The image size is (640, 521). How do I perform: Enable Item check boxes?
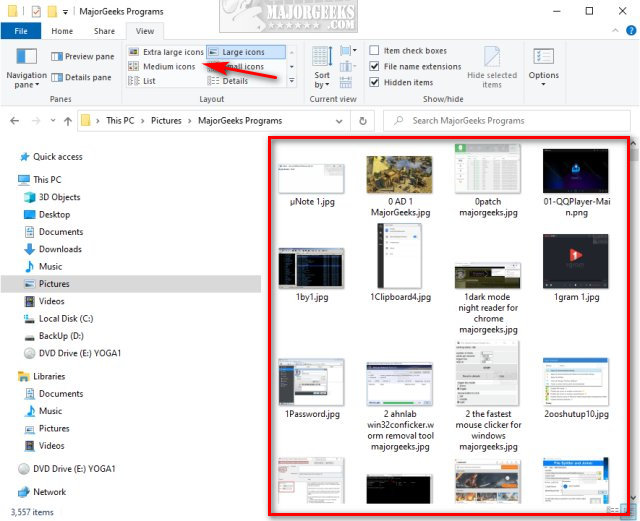tap(374, 51)
